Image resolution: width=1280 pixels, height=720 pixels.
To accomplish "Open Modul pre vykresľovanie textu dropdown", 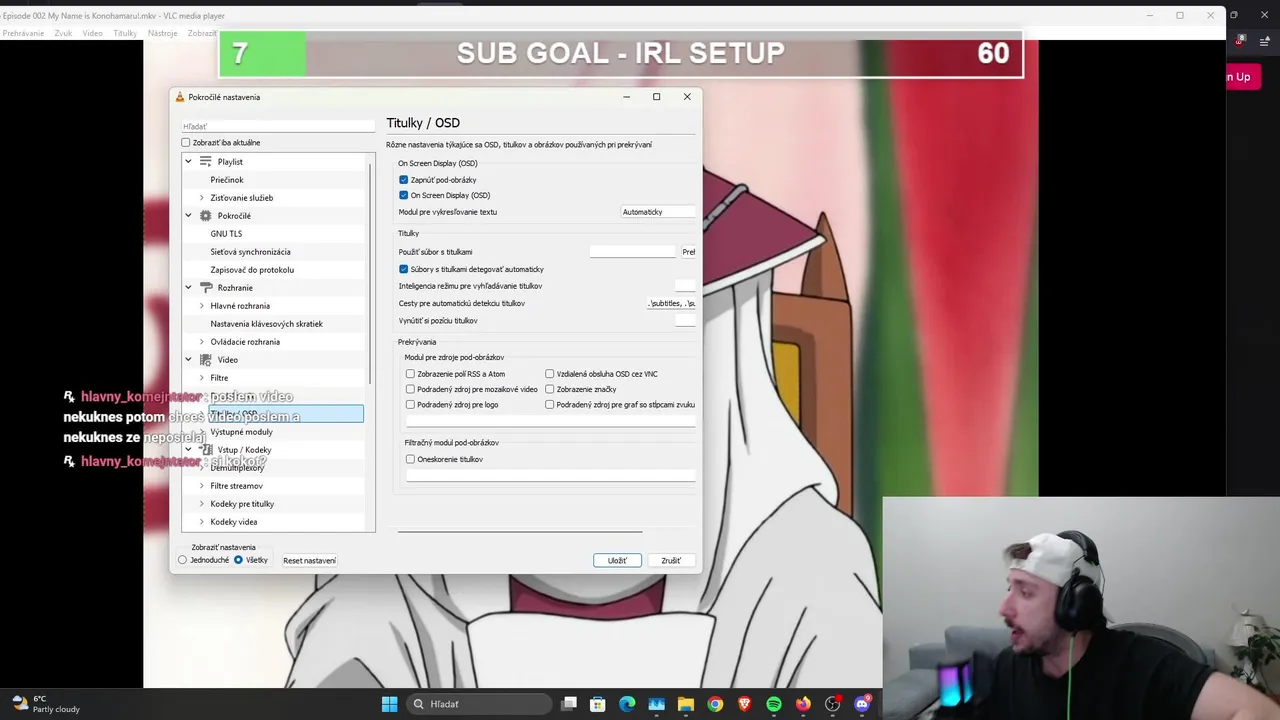I will (658, 212).
